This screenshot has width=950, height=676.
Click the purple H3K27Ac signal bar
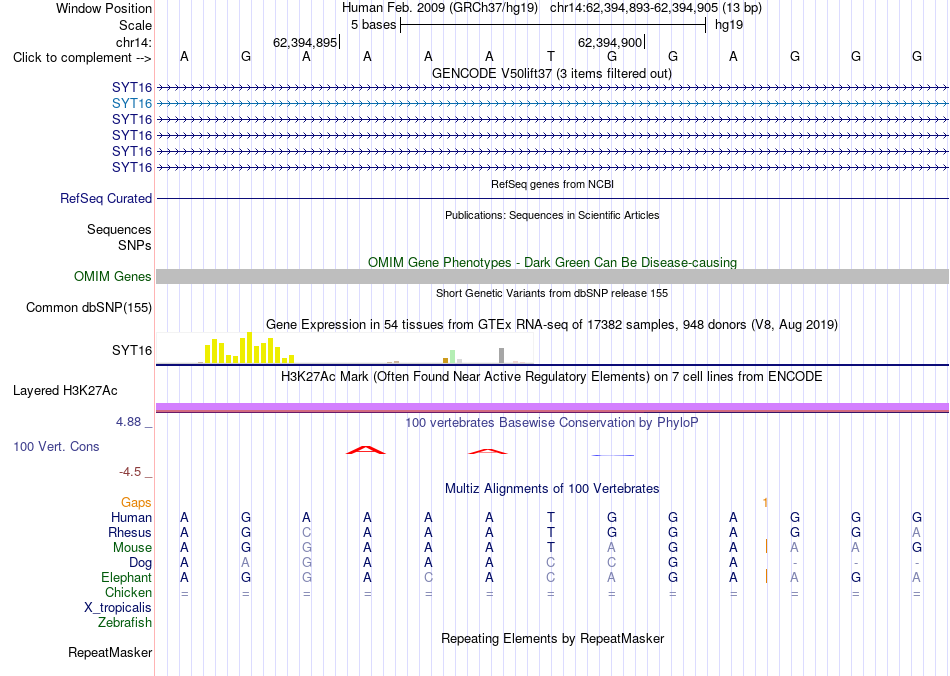click(x=552, y=407)
